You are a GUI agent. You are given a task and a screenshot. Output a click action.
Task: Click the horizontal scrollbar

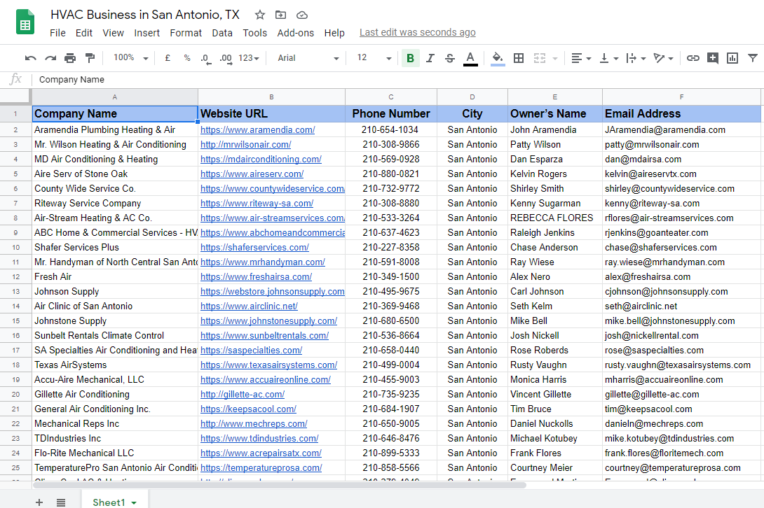coord(280,485)
